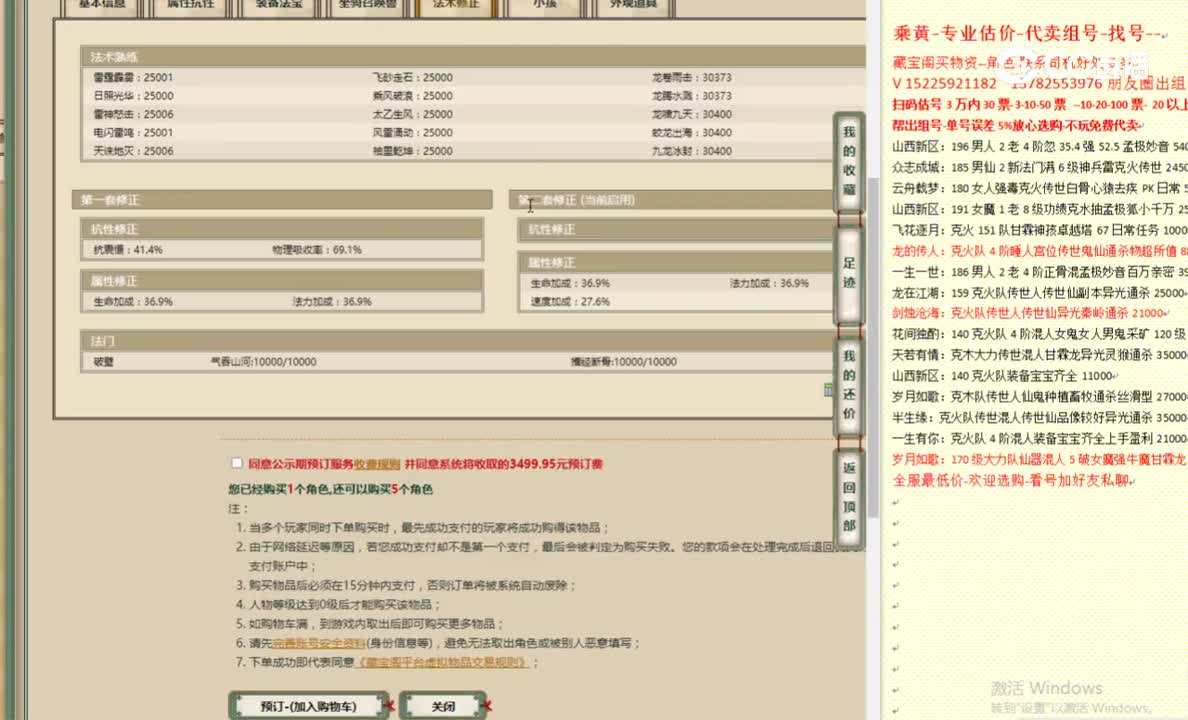Screen dimensions: 1188x720
Task: Click the 物理吸收率 : 69.1% entry
Action: (x=317, y=249)
